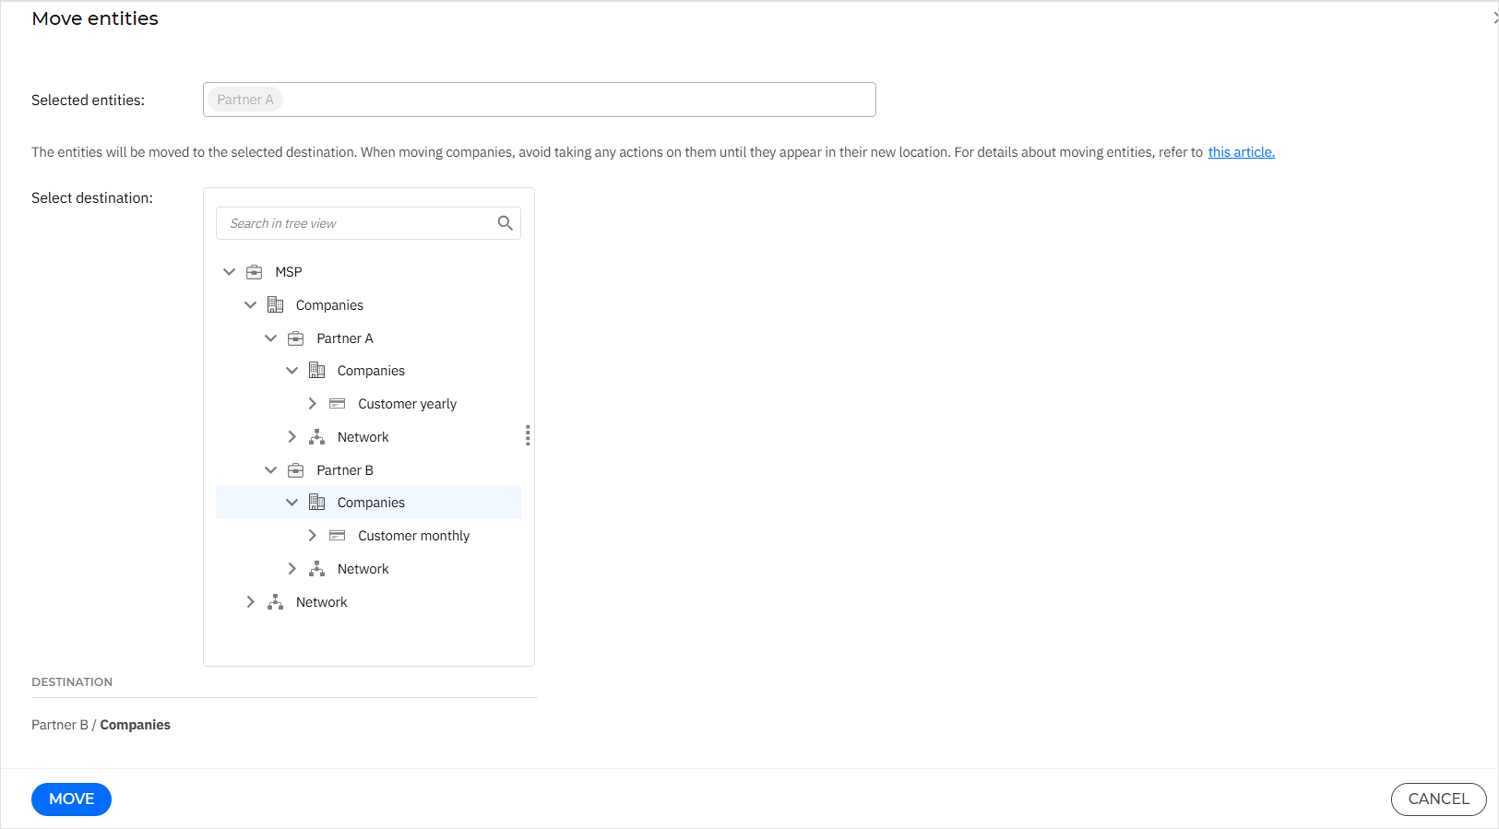1499x829 pixels.
Task: Collapse Companies under Partner B
Action: pos(292,502)
